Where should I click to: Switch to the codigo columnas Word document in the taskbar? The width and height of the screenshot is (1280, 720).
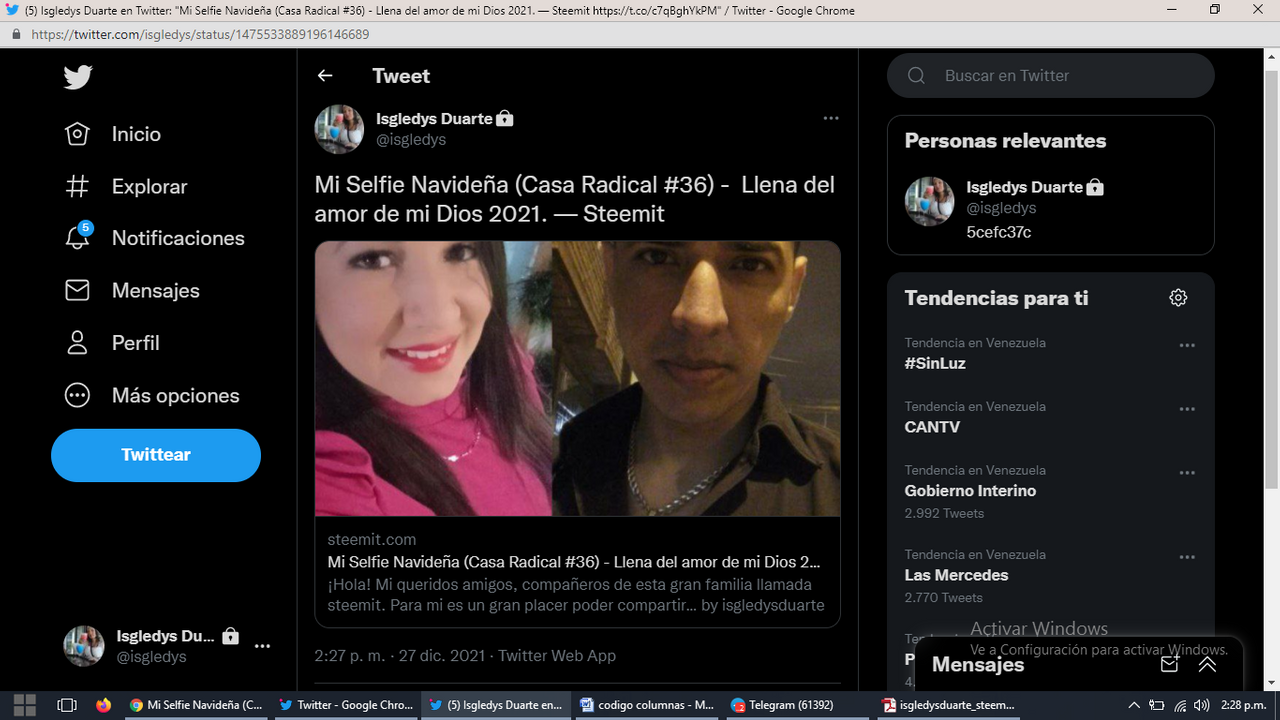point(646,705)
